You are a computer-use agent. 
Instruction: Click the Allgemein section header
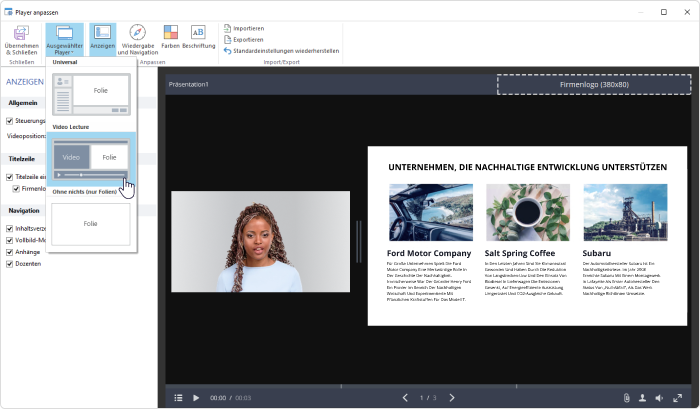tap(23, 103)
